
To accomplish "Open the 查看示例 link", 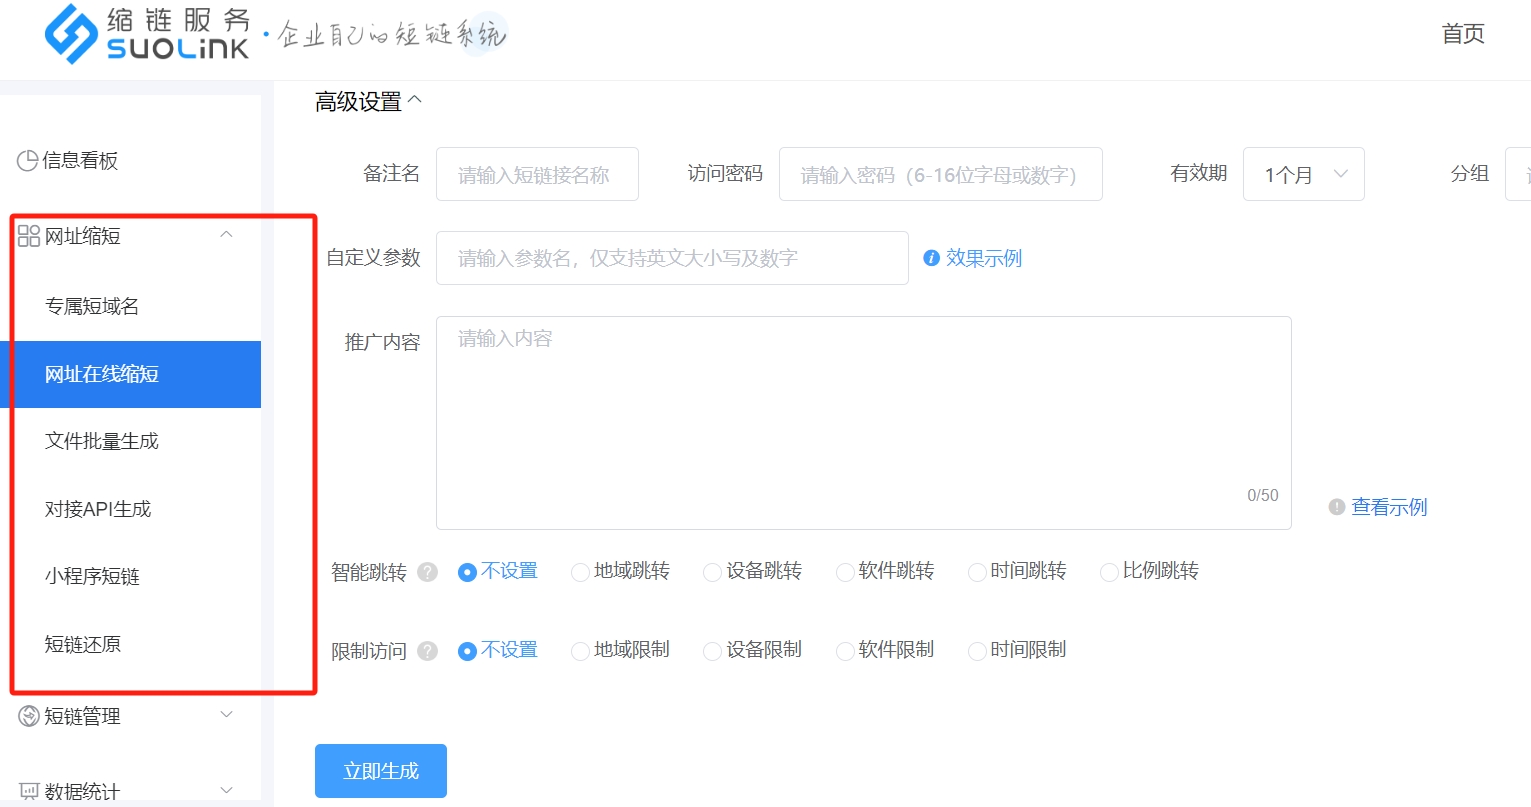I will 1389,507.
